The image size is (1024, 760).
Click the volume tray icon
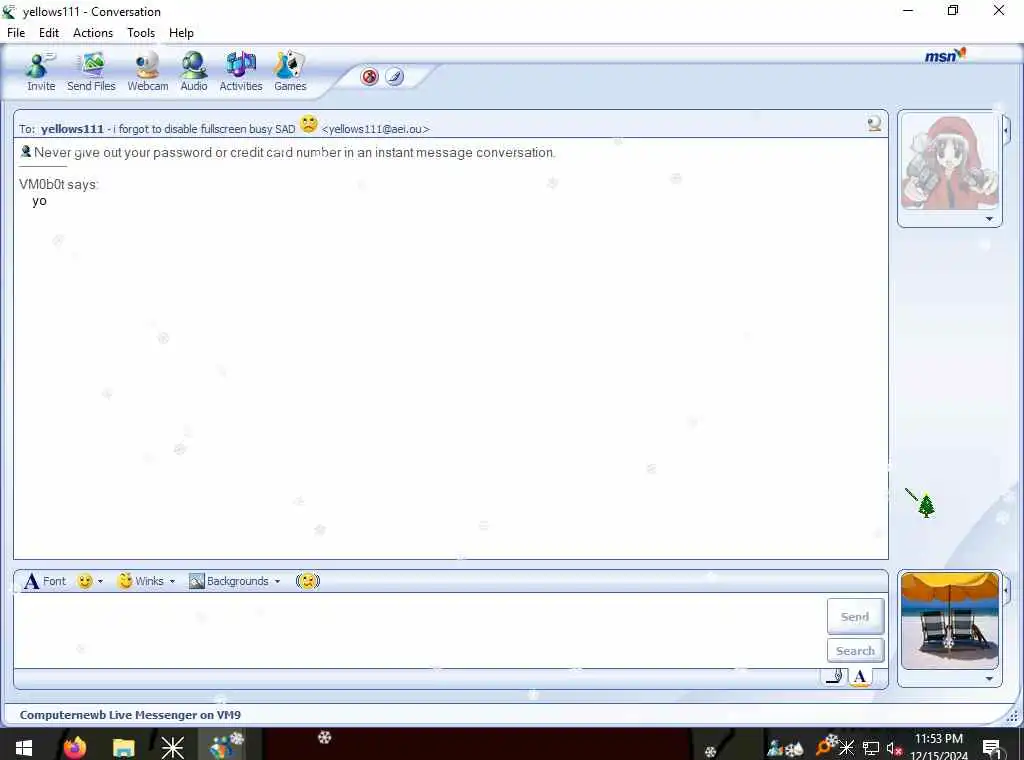coord(893,748)
